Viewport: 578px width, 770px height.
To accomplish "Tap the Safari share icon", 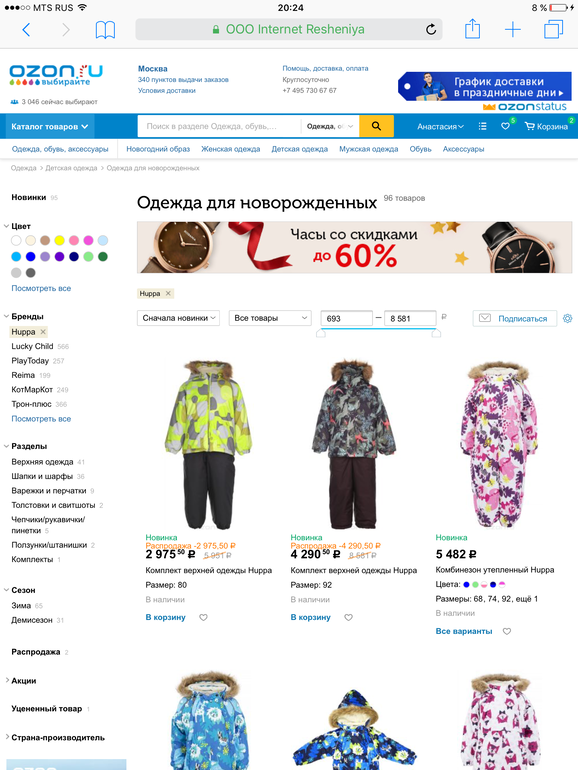I will pyautogui.click(x=472, y=29).
